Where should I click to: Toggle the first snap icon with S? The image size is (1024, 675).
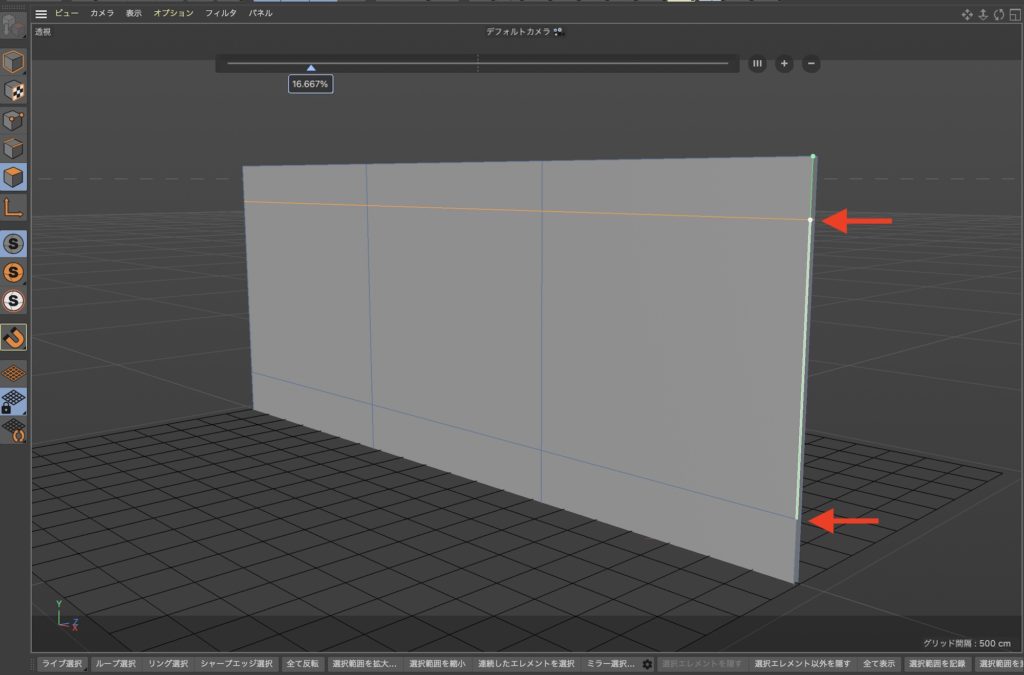click(14, 243)
